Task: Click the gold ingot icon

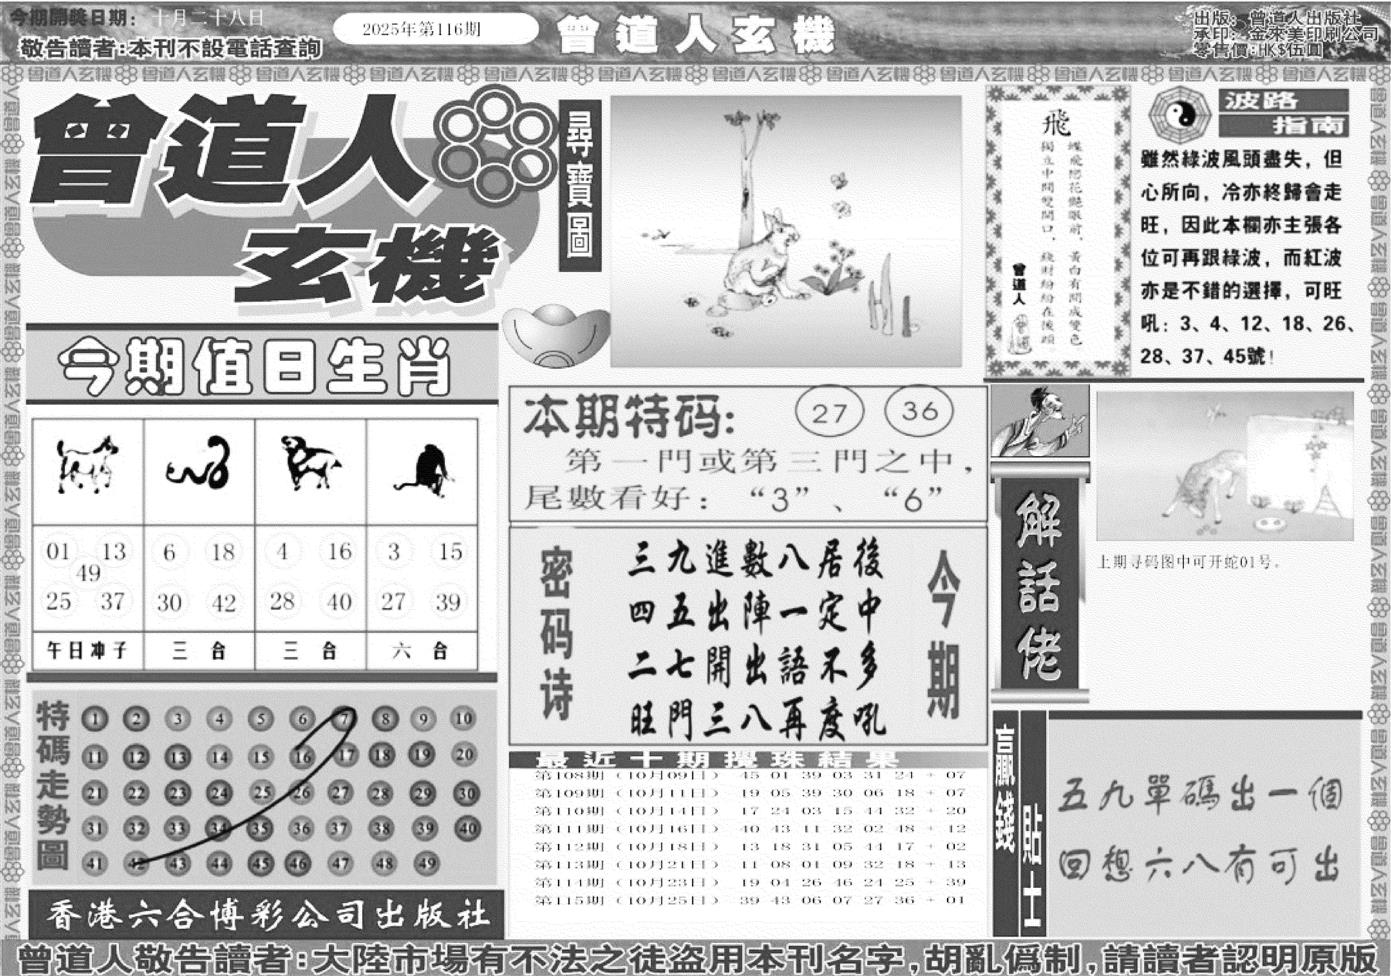Action: pyautogui.click(x=555, y=337)
